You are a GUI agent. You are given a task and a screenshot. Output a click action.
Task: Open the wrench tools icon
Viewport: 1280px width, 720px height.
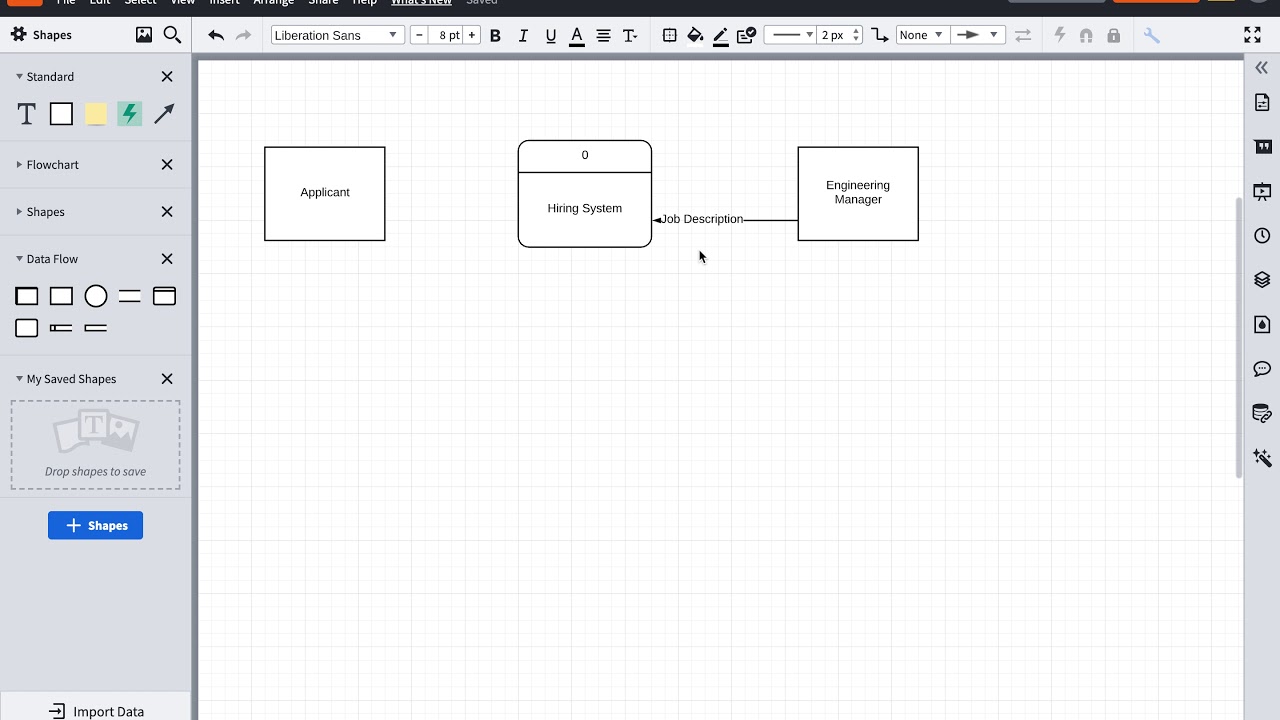(x=1152, y=35)
